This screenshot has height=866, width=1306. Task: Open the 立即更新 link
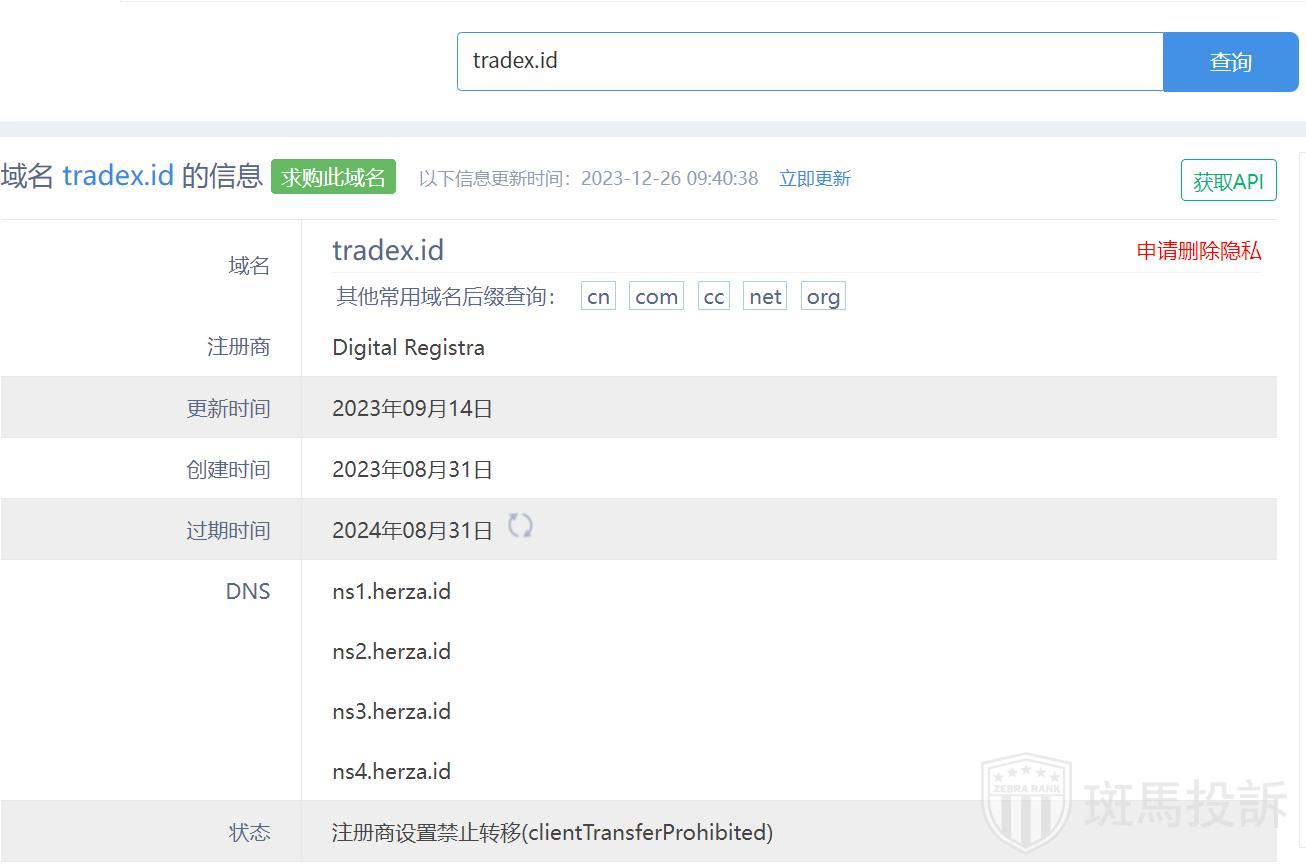[x=815, y=179]
